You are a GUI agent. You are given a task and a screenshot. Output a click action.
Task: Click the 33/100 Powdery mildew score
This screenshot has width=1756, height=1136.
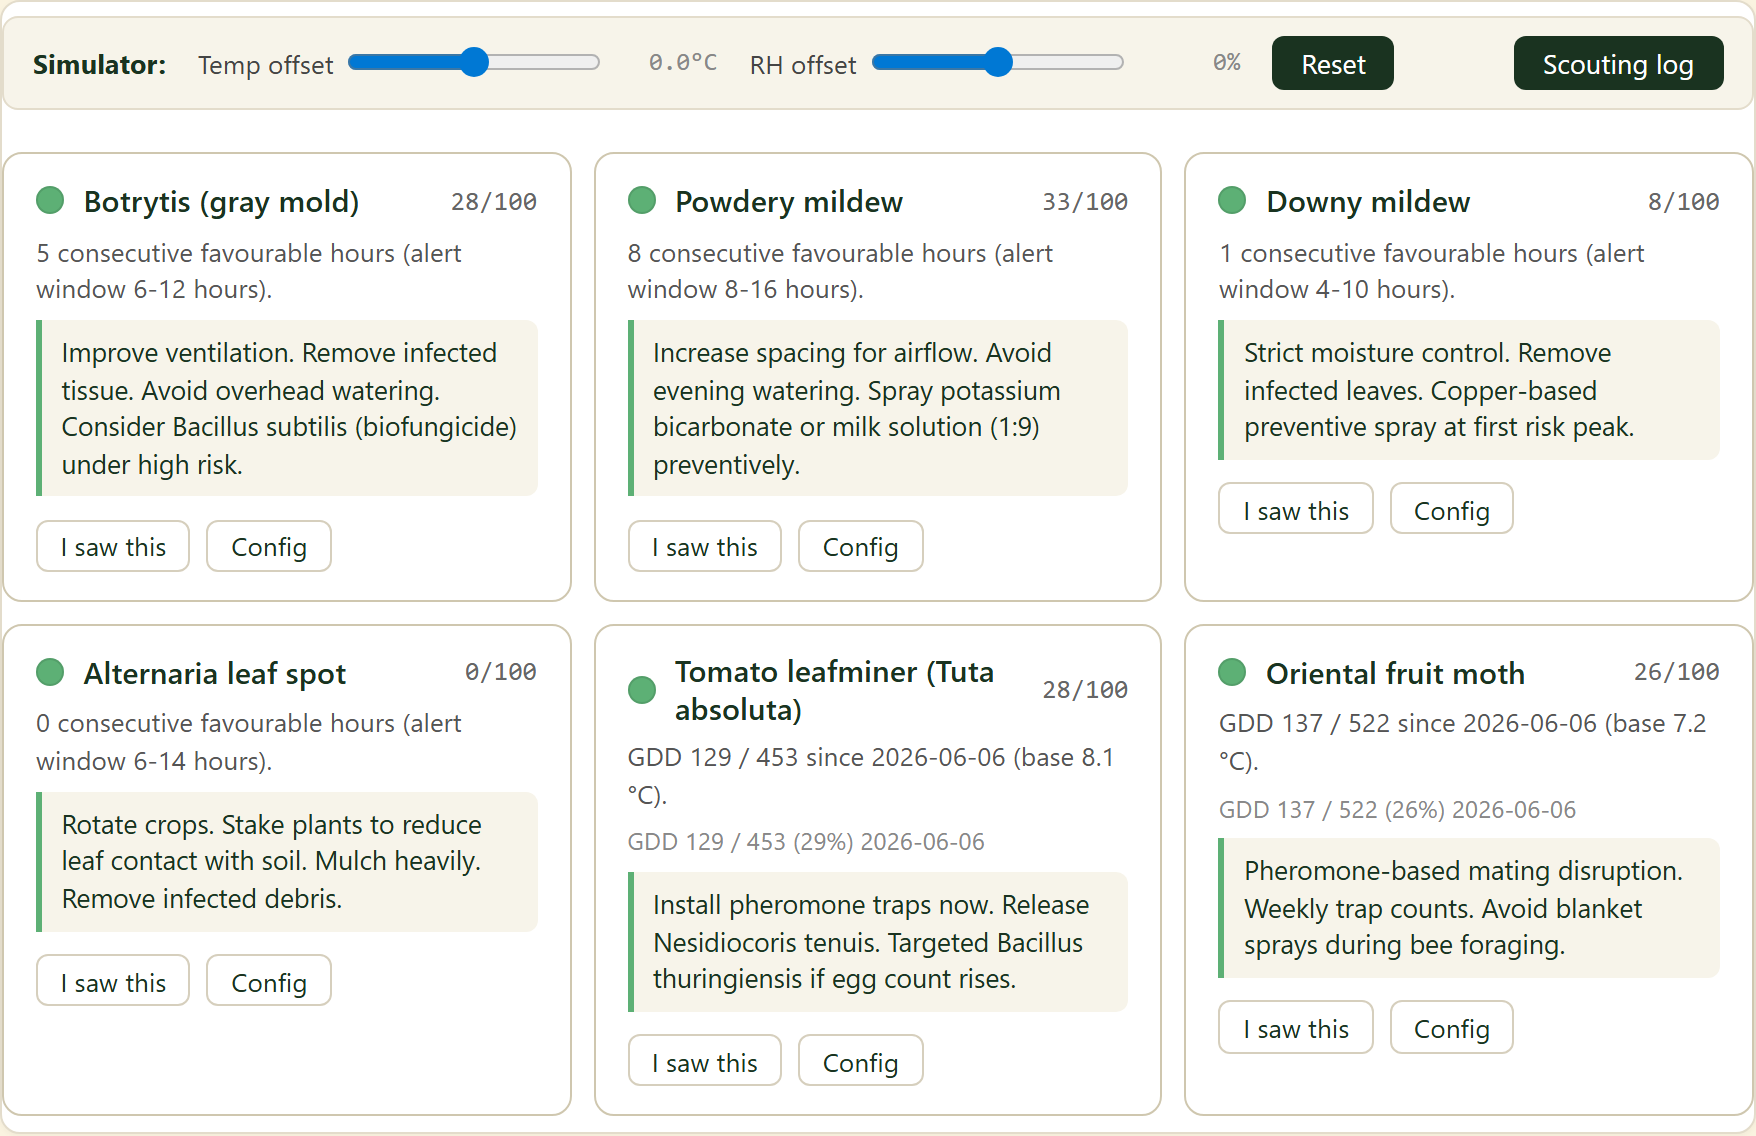point(1085,202)
